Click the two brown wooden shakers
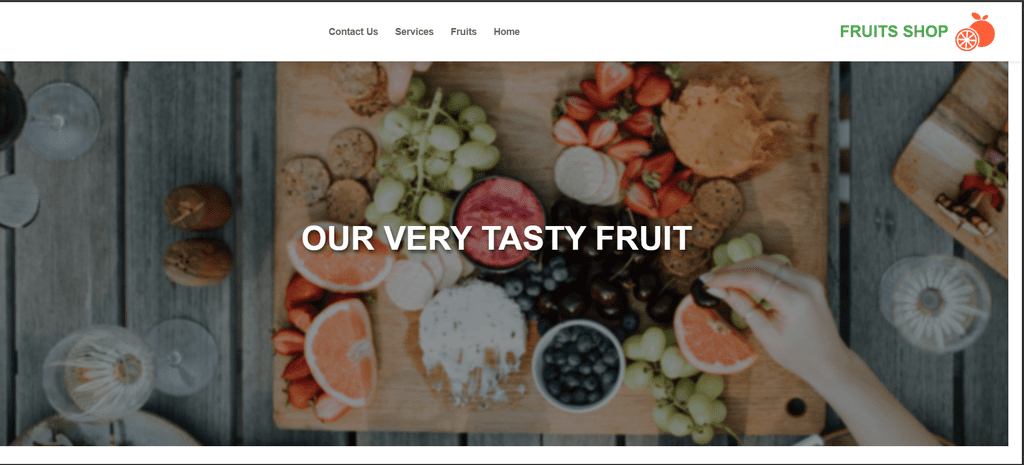Image resolution: width=1024 pixels, height=465 pixels. point(197,234)
